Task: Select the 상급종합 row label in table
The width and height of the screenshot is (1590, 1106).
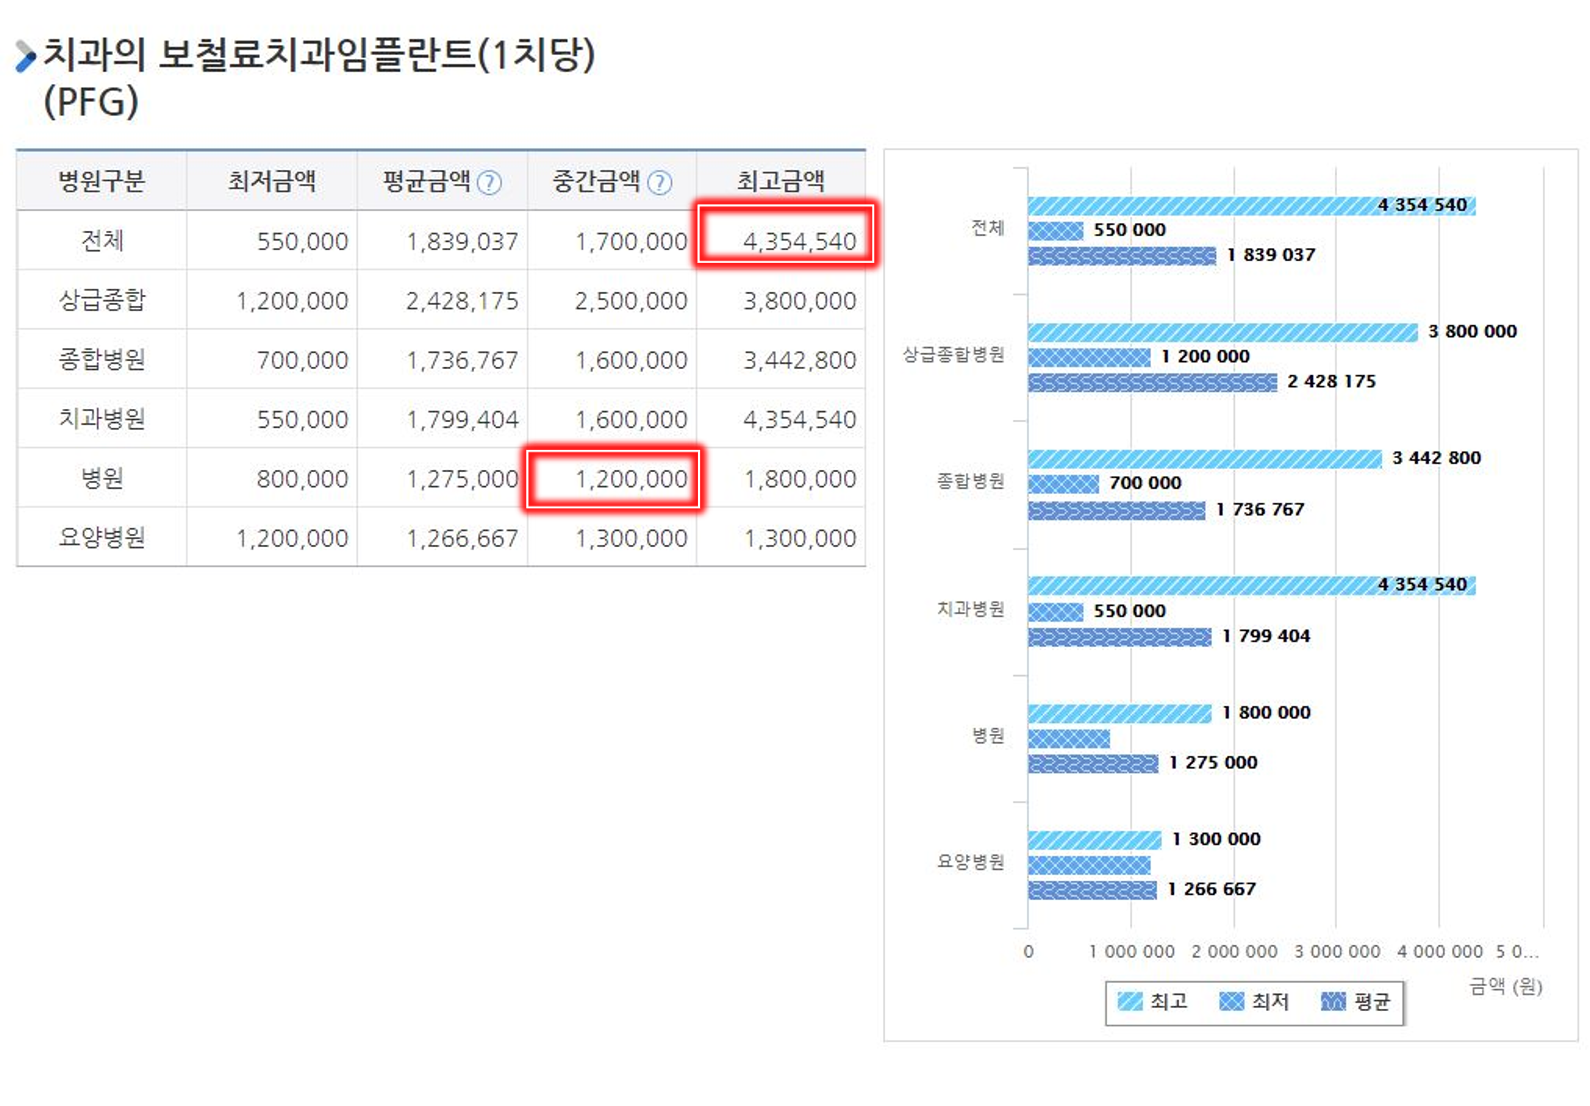Action: [101, 300]
